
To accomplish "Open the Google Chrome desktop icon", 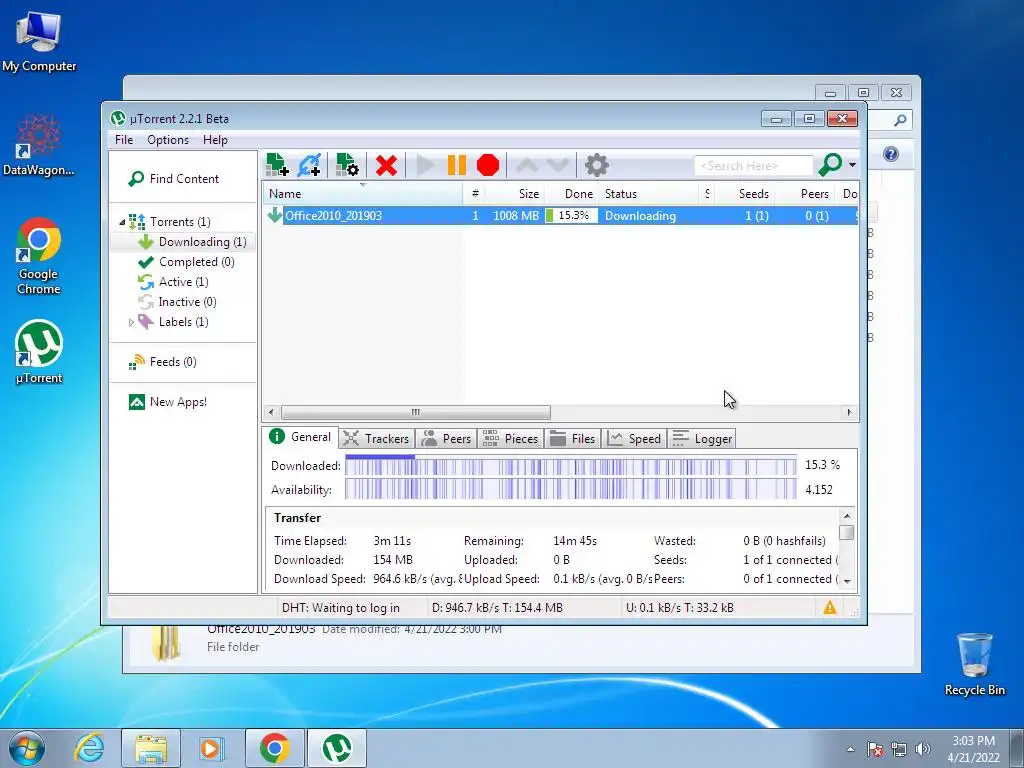I will coord(39,256).
